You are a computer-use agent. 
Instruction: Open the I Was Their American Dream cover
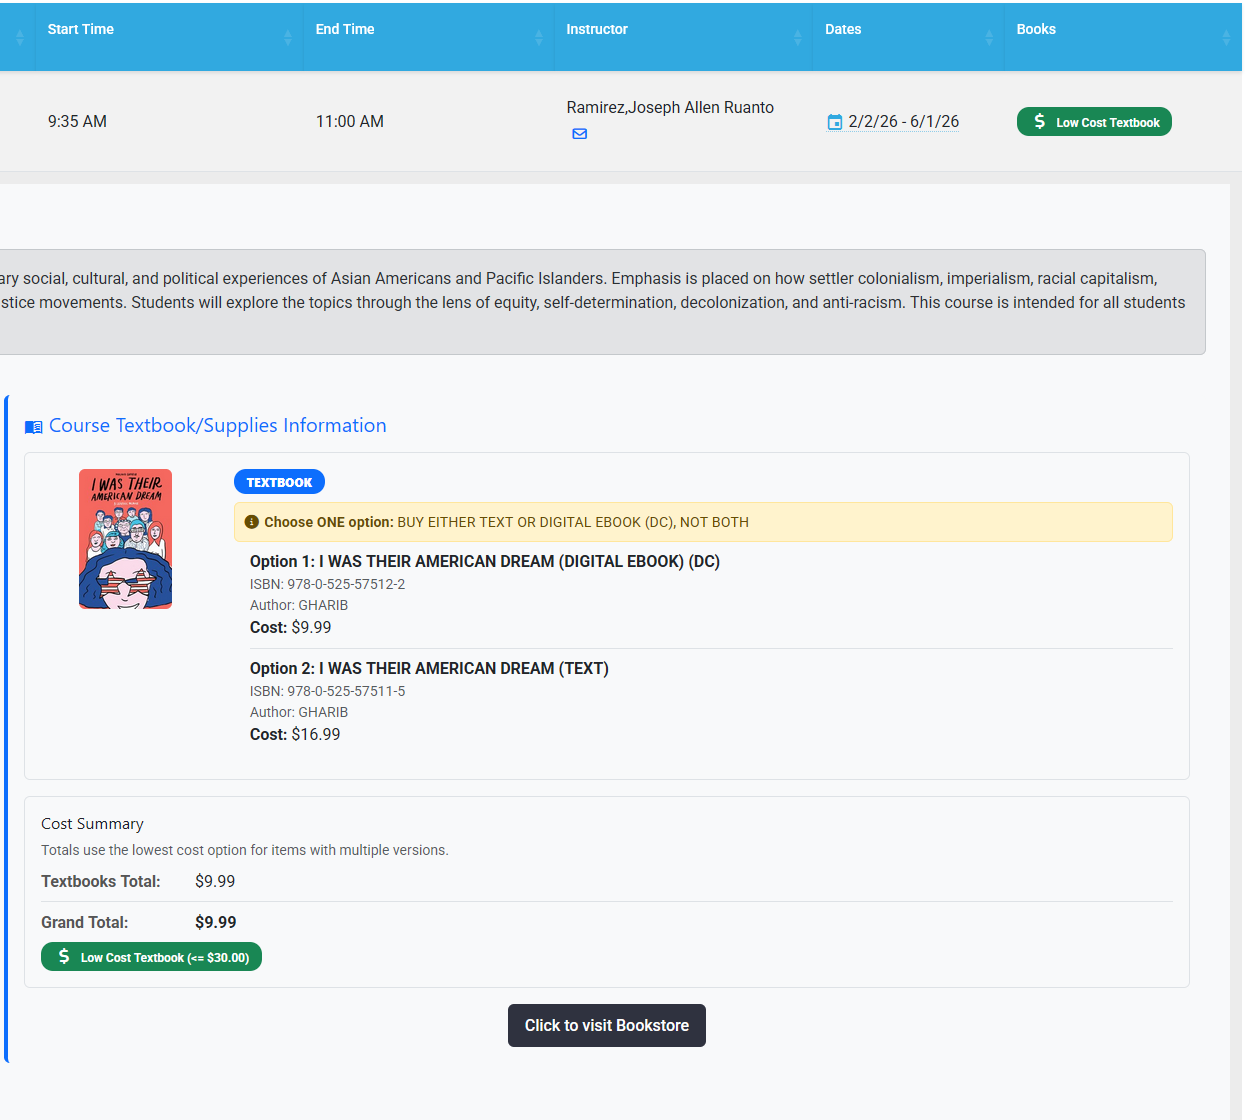pyautogui.click(x=125, y=539)
